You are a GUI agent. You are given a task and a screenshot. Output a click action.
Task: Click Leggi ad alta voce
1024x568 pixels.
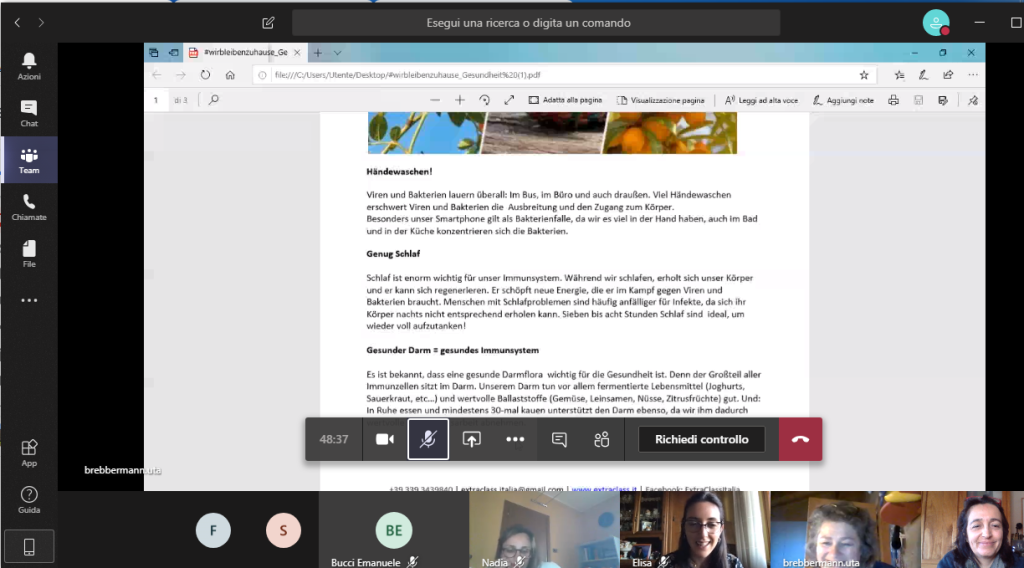click(x=761, y=100)
